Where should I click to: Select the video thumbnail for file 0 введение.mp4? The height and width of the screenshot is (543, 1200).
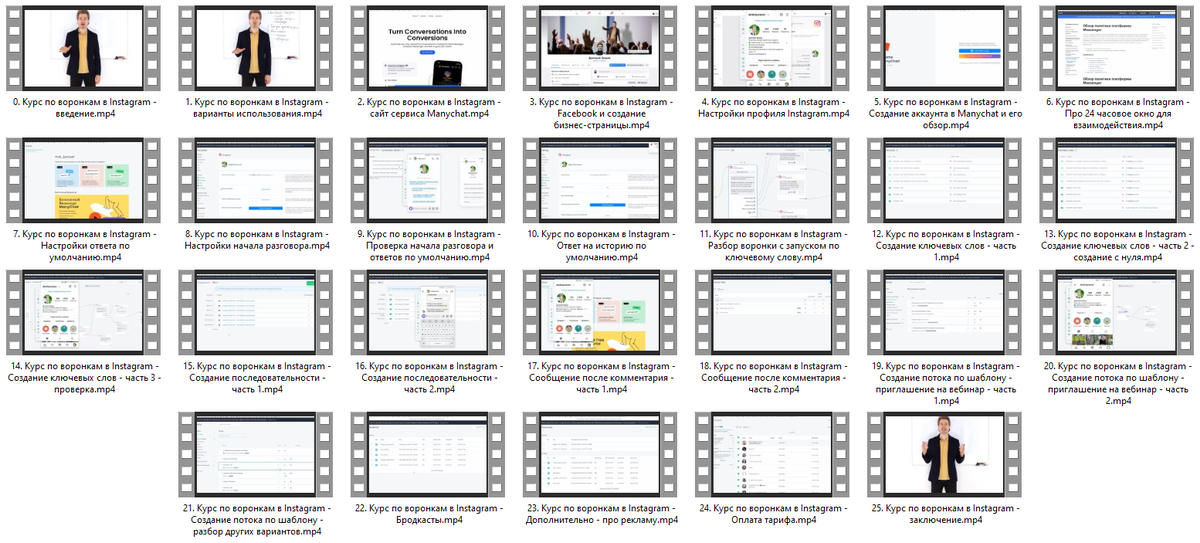[82, 47]
